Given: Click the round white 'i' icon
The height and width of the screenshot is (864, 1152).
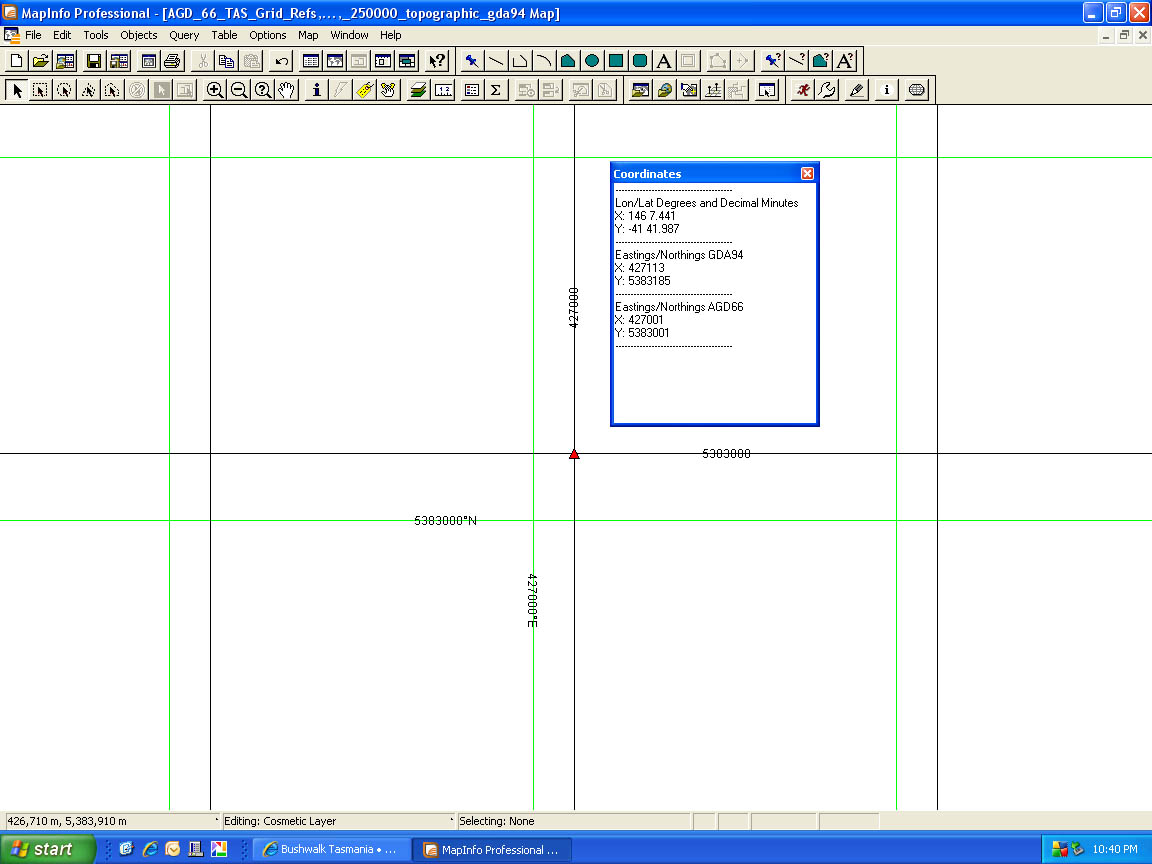Looking at the screenshot, I should 886,90.
